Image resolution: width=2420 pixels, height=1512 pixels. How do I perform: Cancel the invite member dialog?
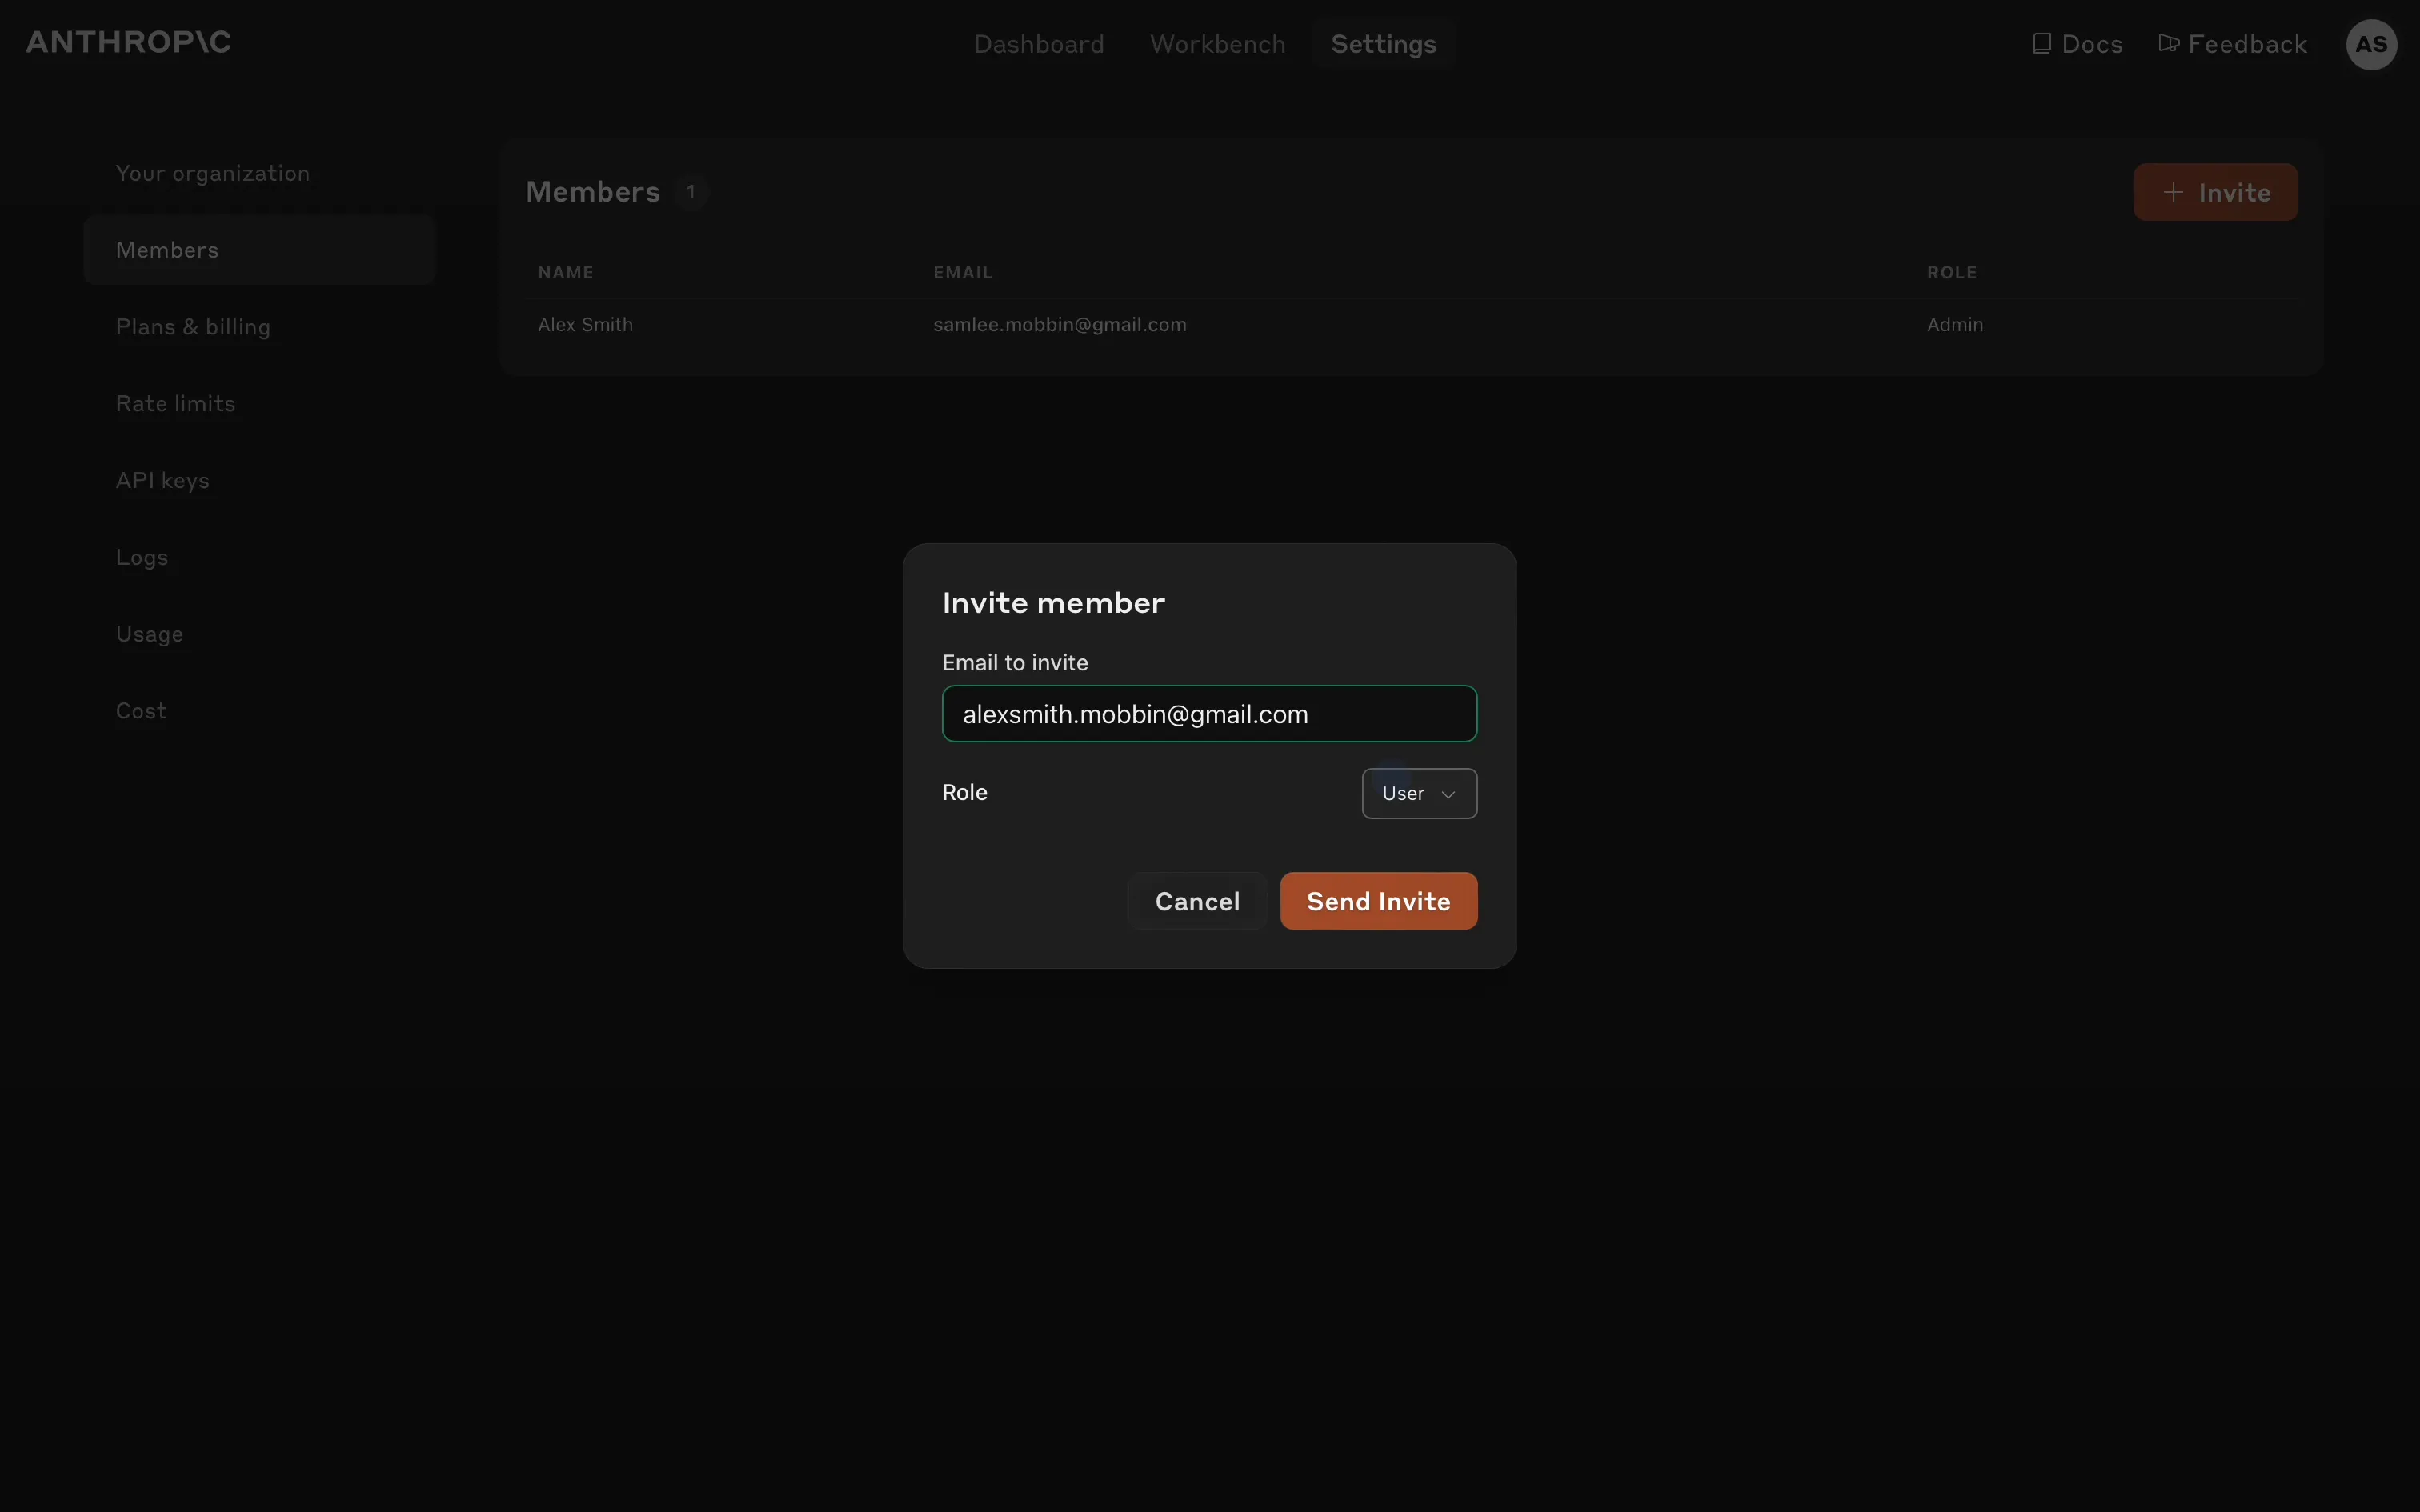click(x=1197, y=901)
